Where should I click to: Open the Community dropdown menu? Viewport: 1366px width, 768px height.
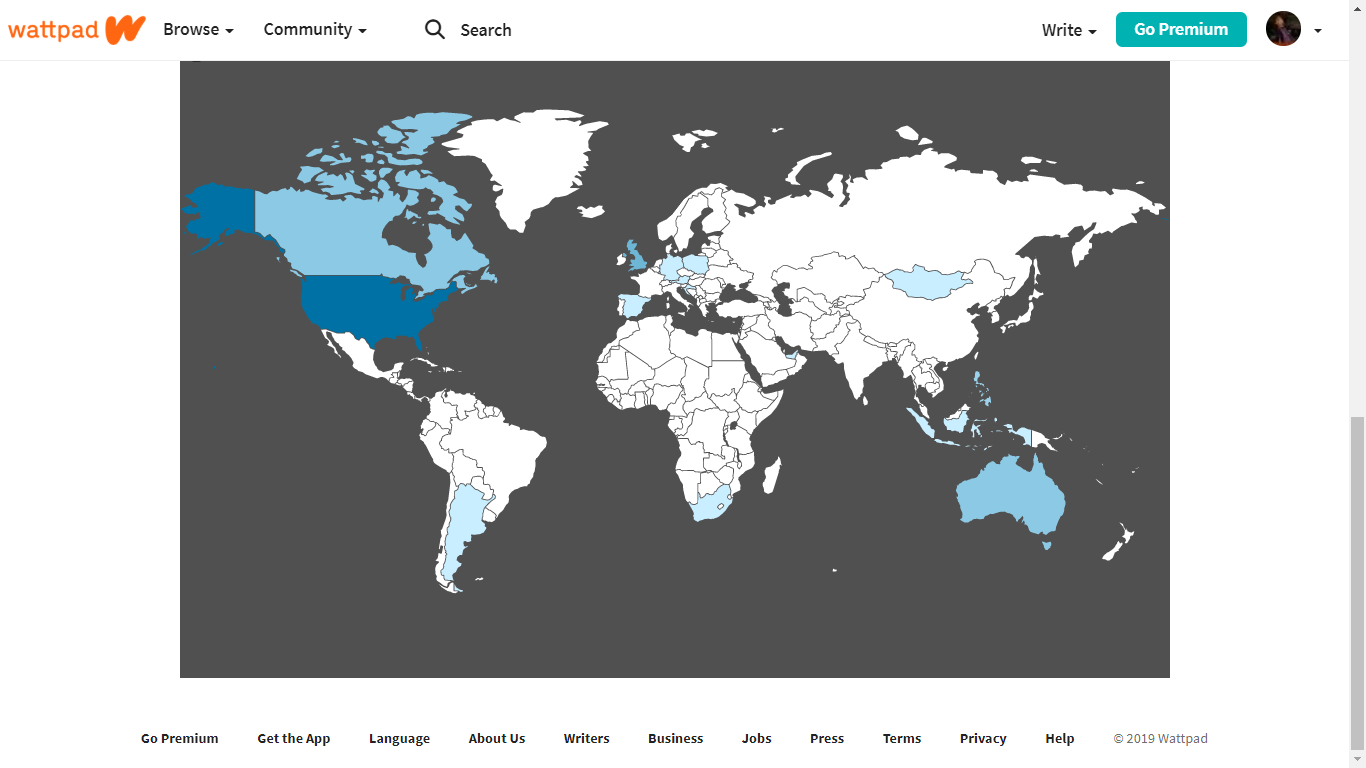[314, 30]
